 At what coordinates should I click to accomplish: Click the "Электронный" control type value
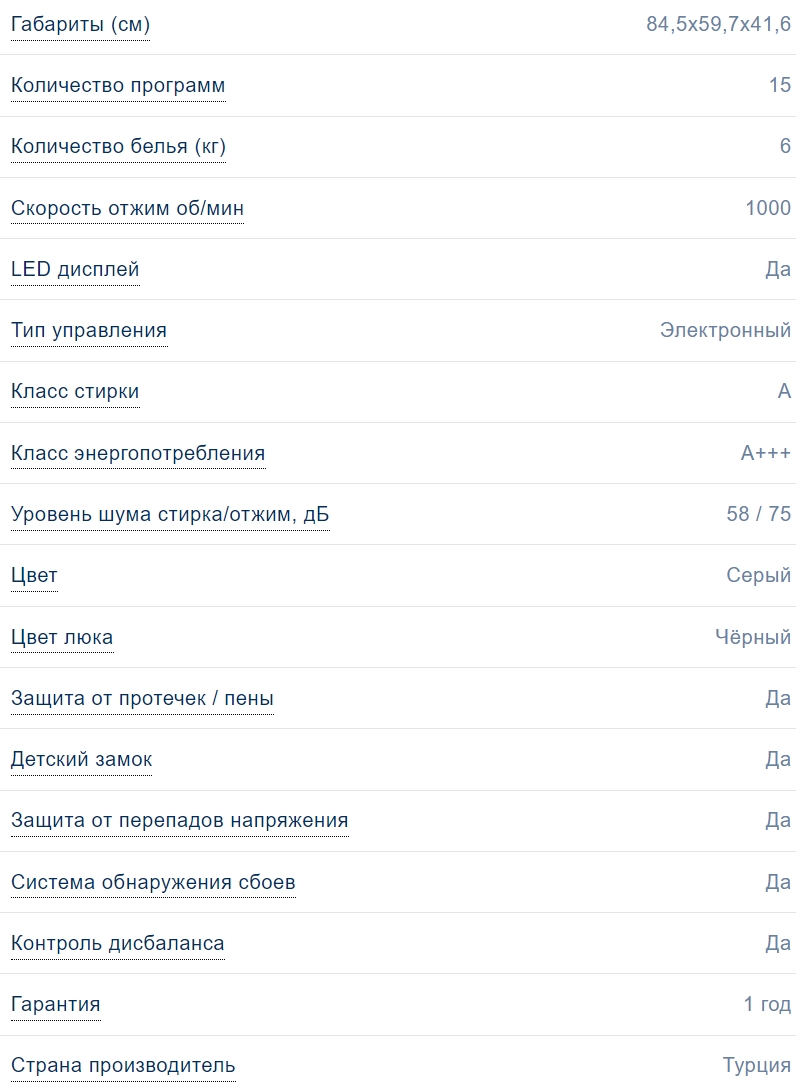tap(725, 331)
